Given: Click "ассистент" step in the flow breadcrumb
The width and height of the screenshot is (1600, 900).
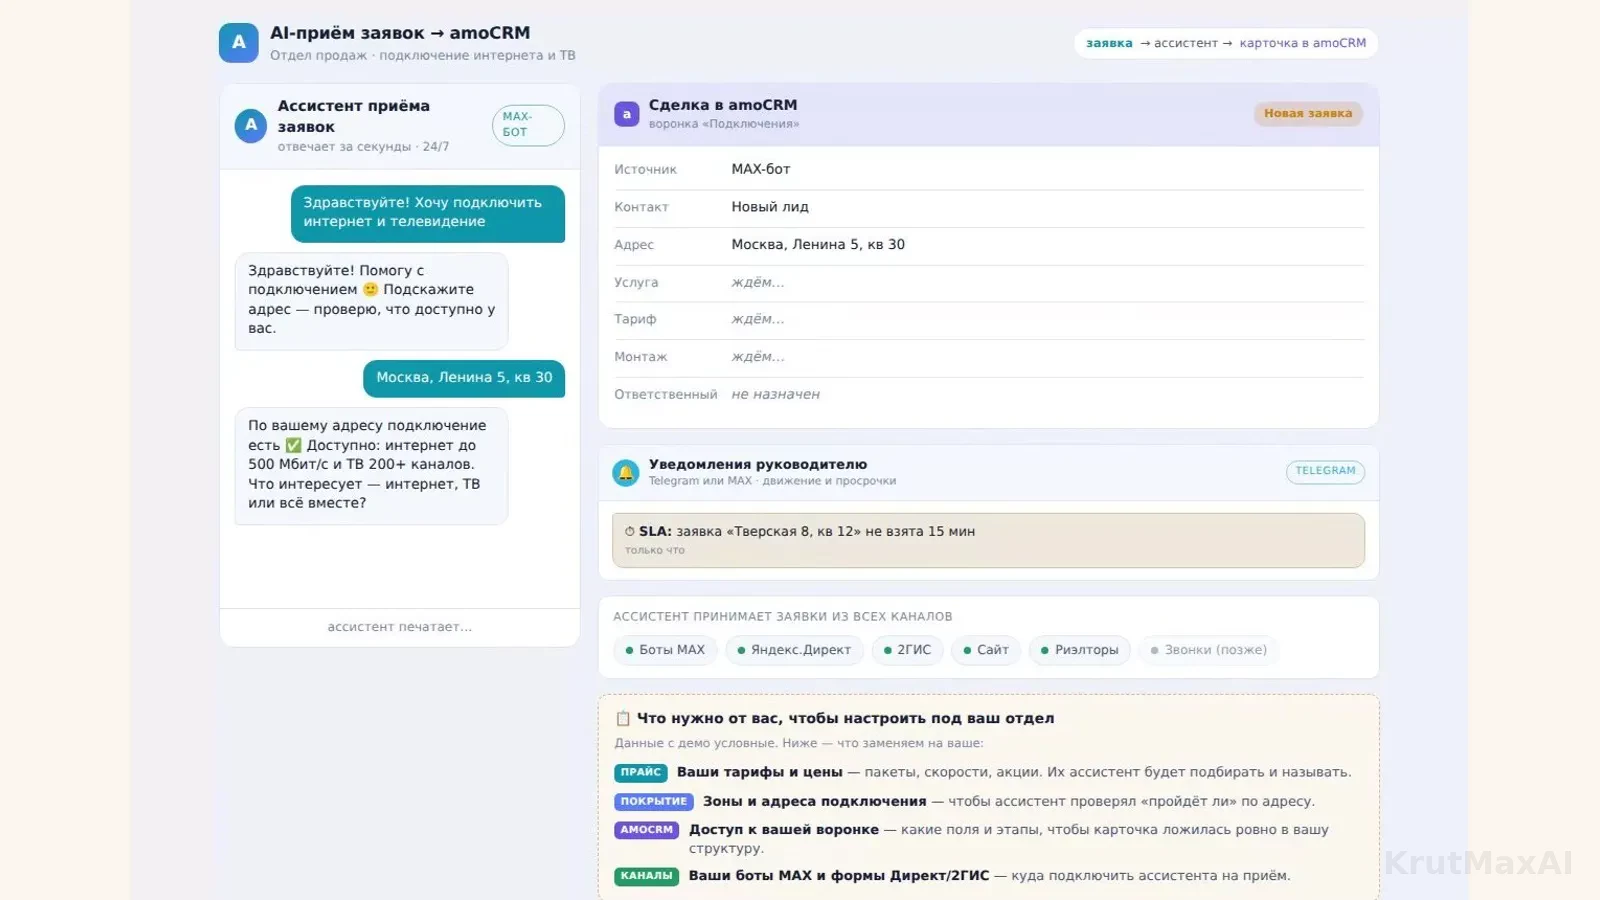Looking at the screenshot, I should pyautogui.click(x=1186, y=43).
